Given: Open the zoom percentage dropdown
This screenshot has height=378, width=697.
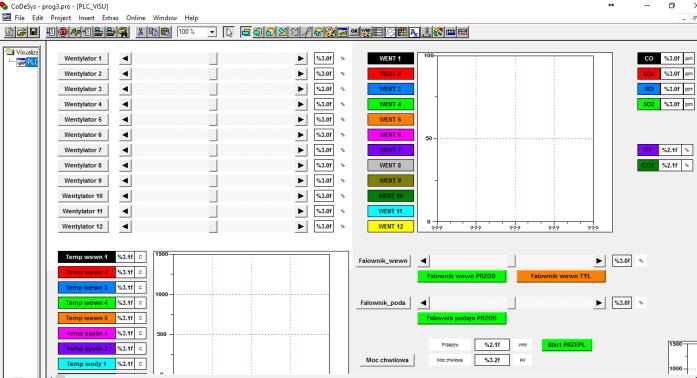Looking at the screenshot, I should coord(212,32).
